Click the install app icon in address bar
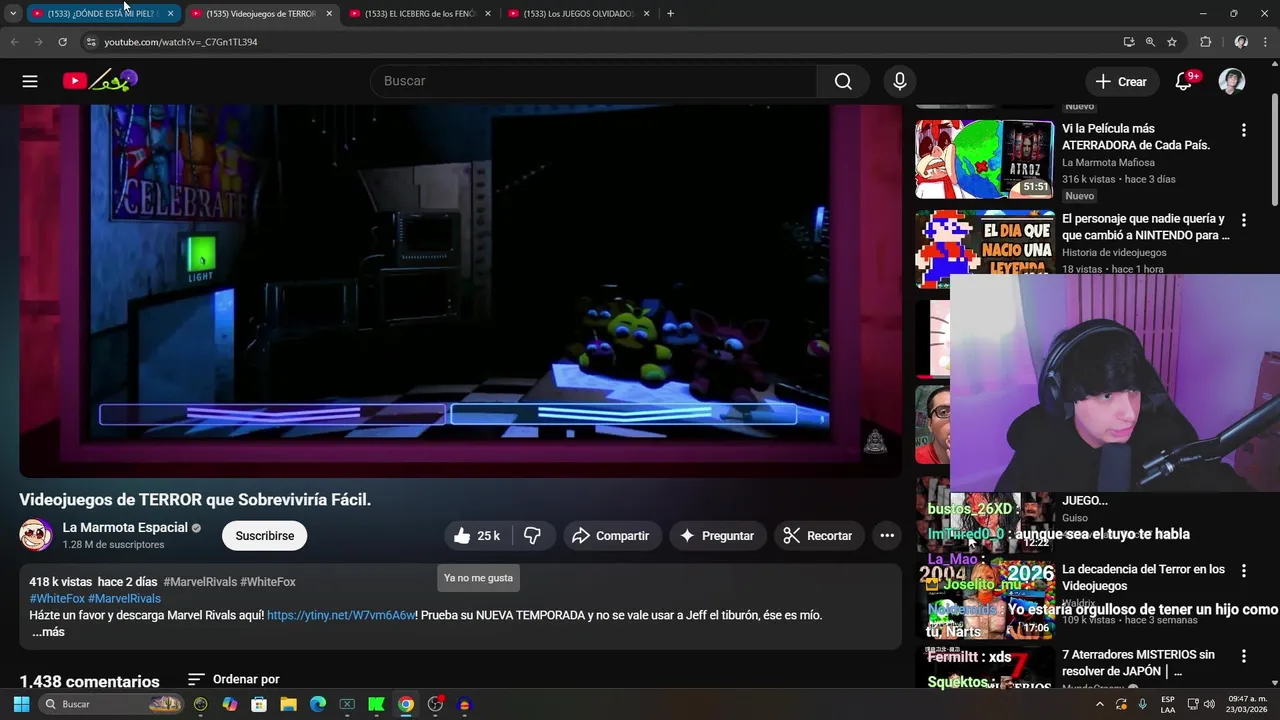The height and width of the screenshot is (720, 1280). click(1129, 42)
